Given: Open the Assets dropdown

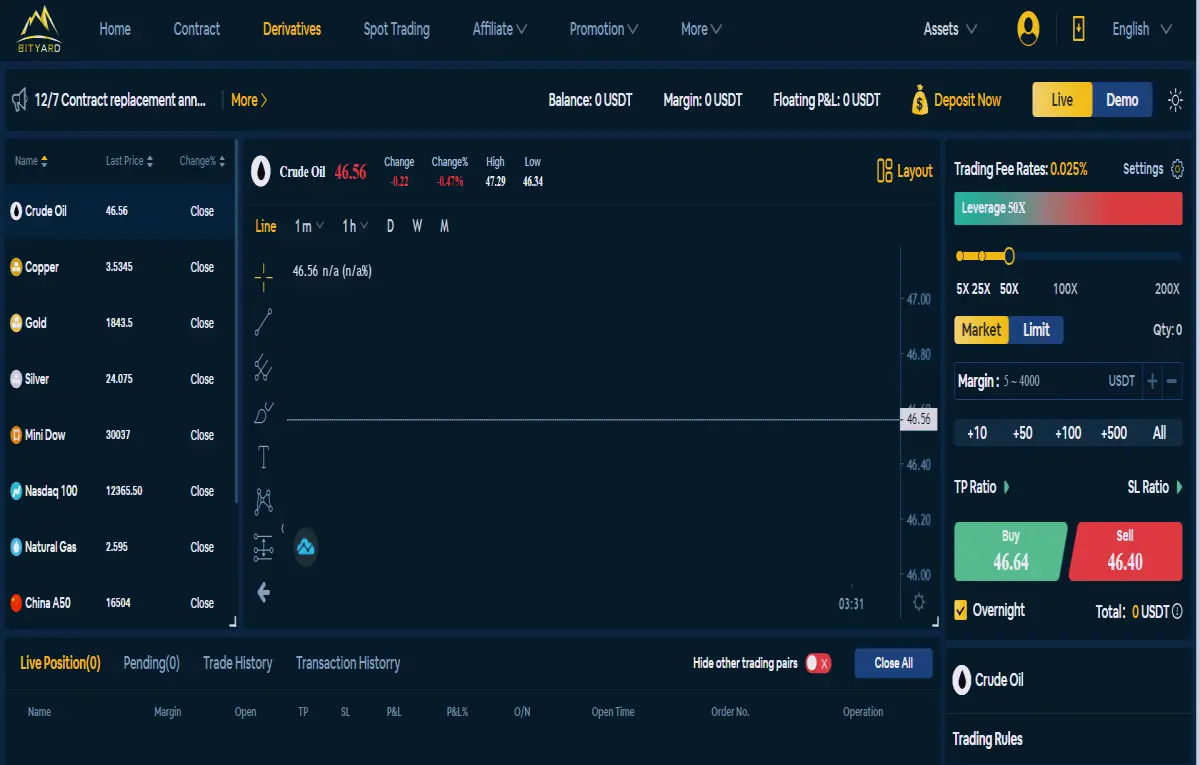Looking at the screenshot, I should click(x=950, y=29).
